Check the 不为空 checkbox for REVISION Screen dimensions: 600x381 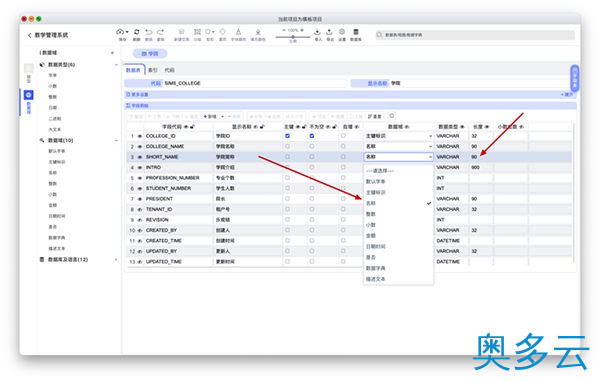pos(312,220)
